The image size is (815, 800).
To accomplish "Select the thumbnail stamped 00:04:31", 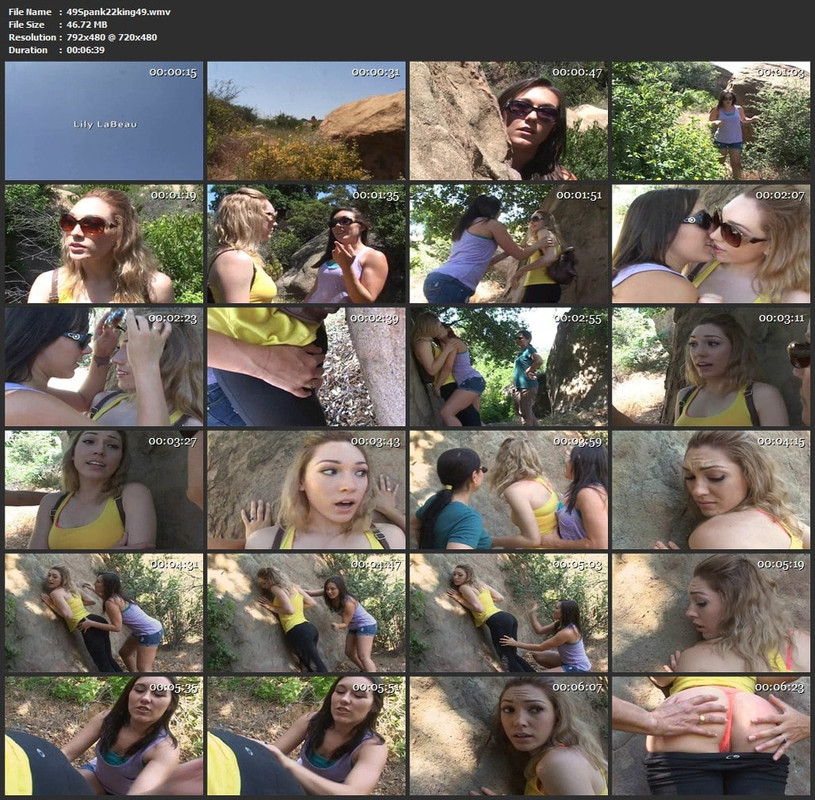I will pos(104,612).
